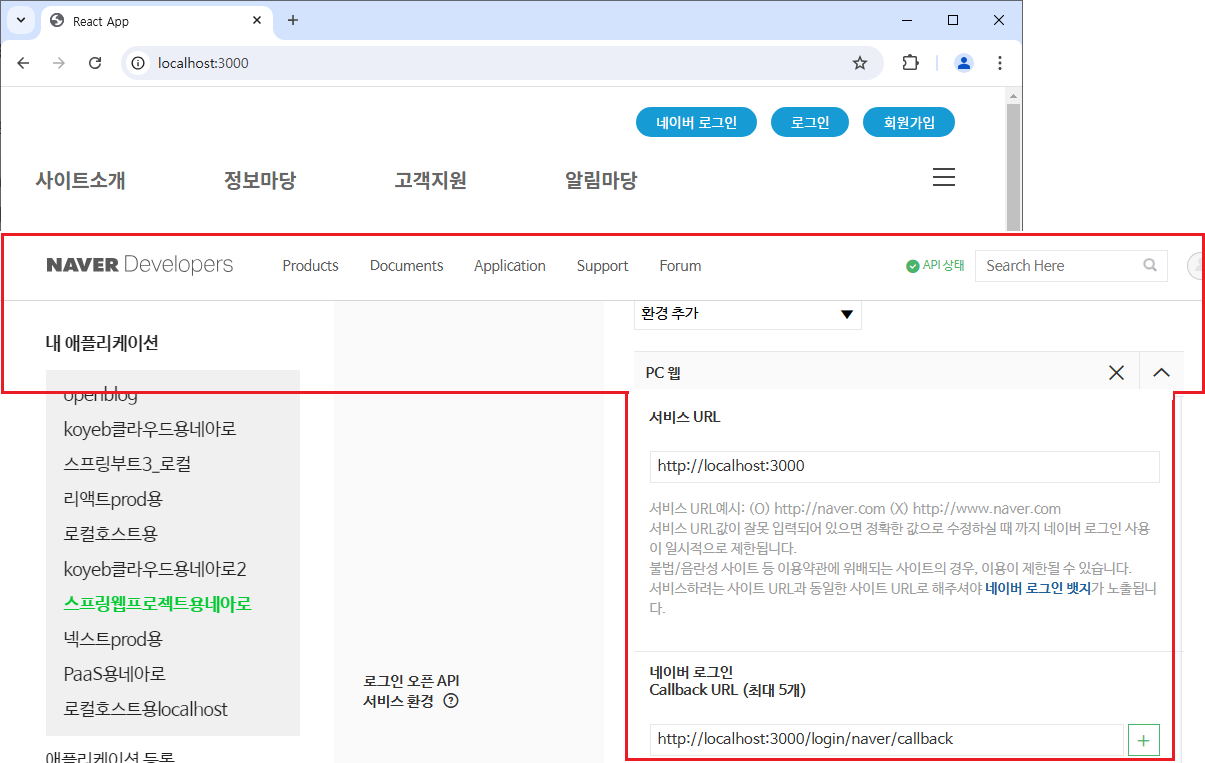This screenshot has height=763, width=1205.
Task: Click the browser back arrow
Action: pyautogui.click(x=24, y=63)
